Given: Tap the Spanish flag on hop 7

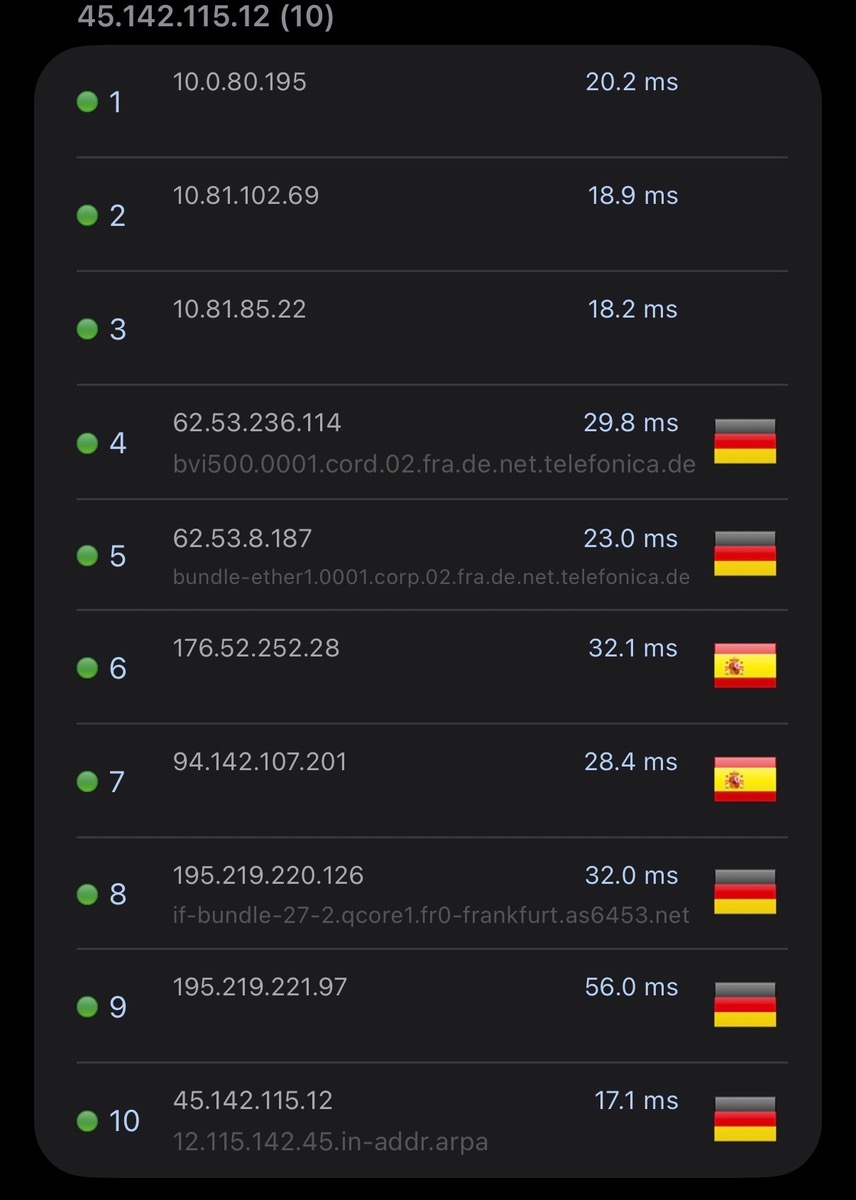Looking at the screenshot, I should click(745, 779).
